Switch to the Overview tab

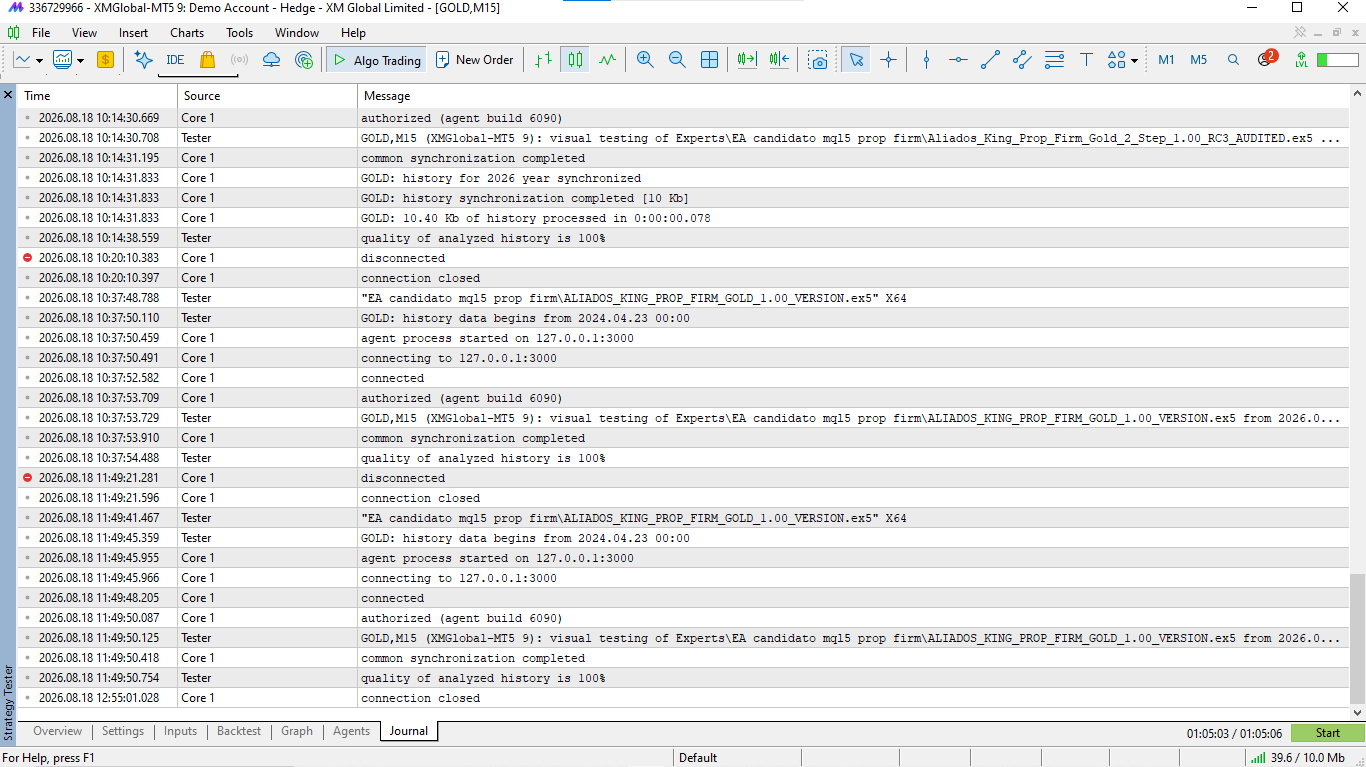(58, 731)
